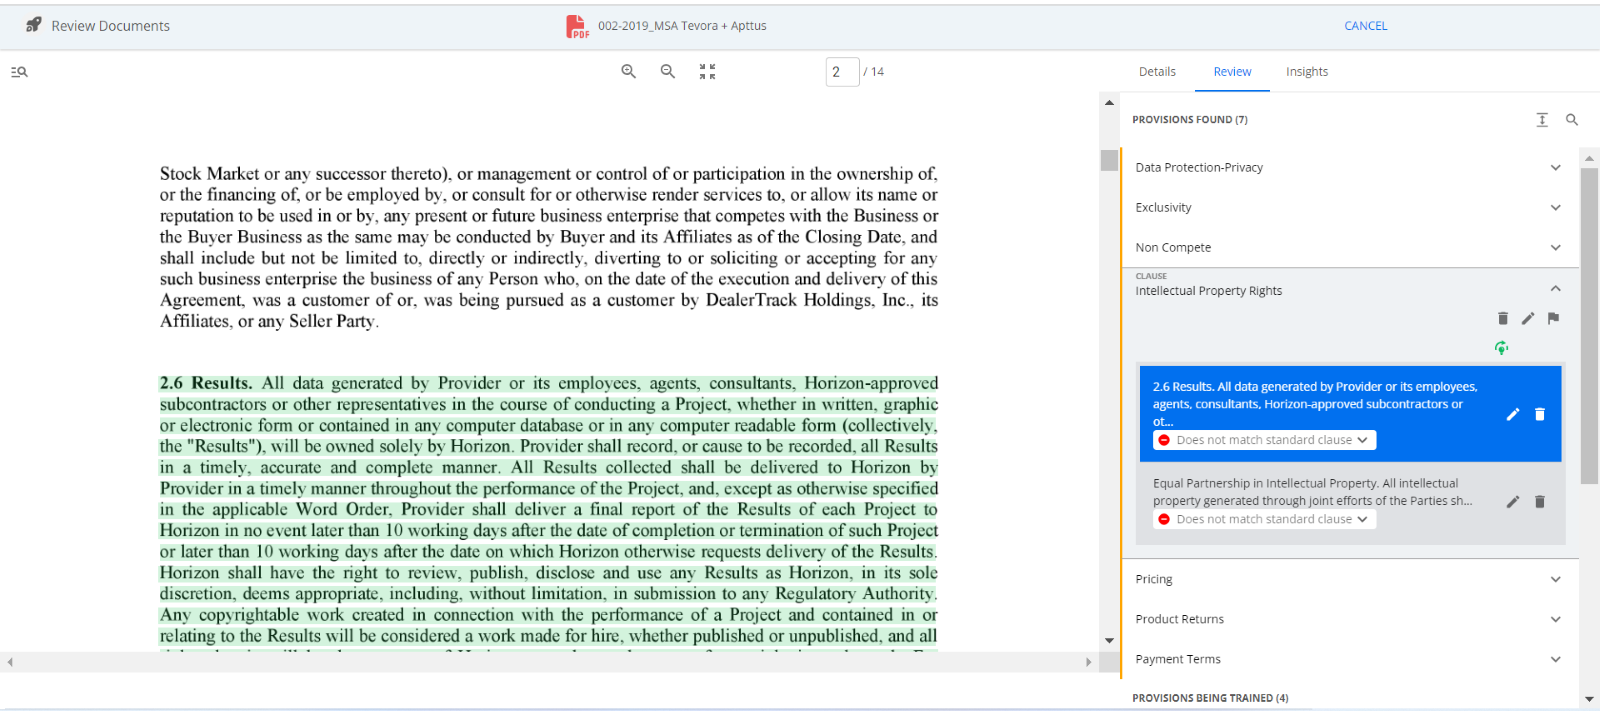Open match status dropdown for 2.6 Results
The width and height of the screenshot is (1600, 711).
pyautogui.click(x=1265, y=440)
